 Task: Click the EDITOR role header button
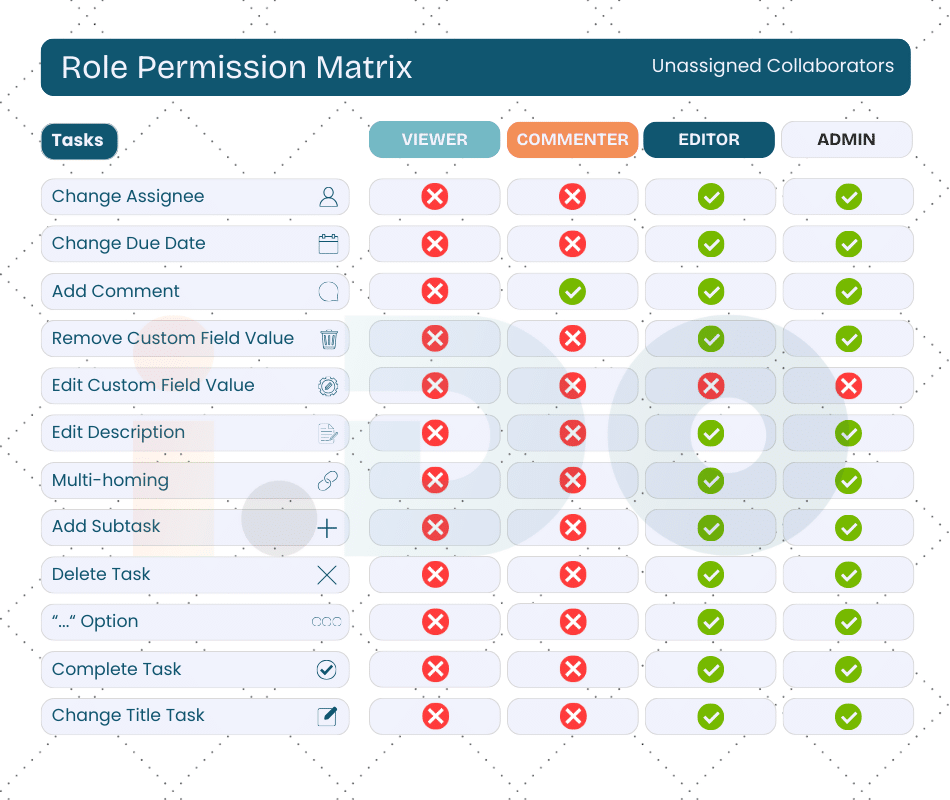coord(709,140)
